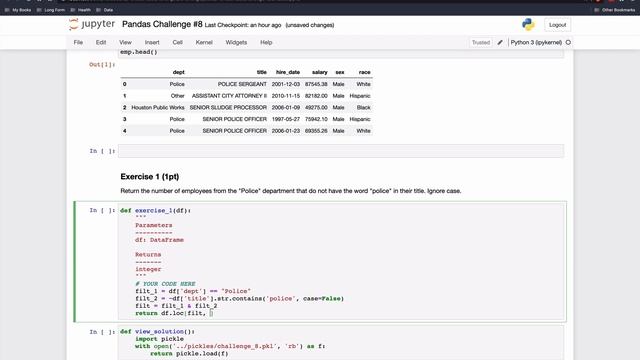Click the race column header
Screen dimensions: 640x360
[x=364, y=72]
